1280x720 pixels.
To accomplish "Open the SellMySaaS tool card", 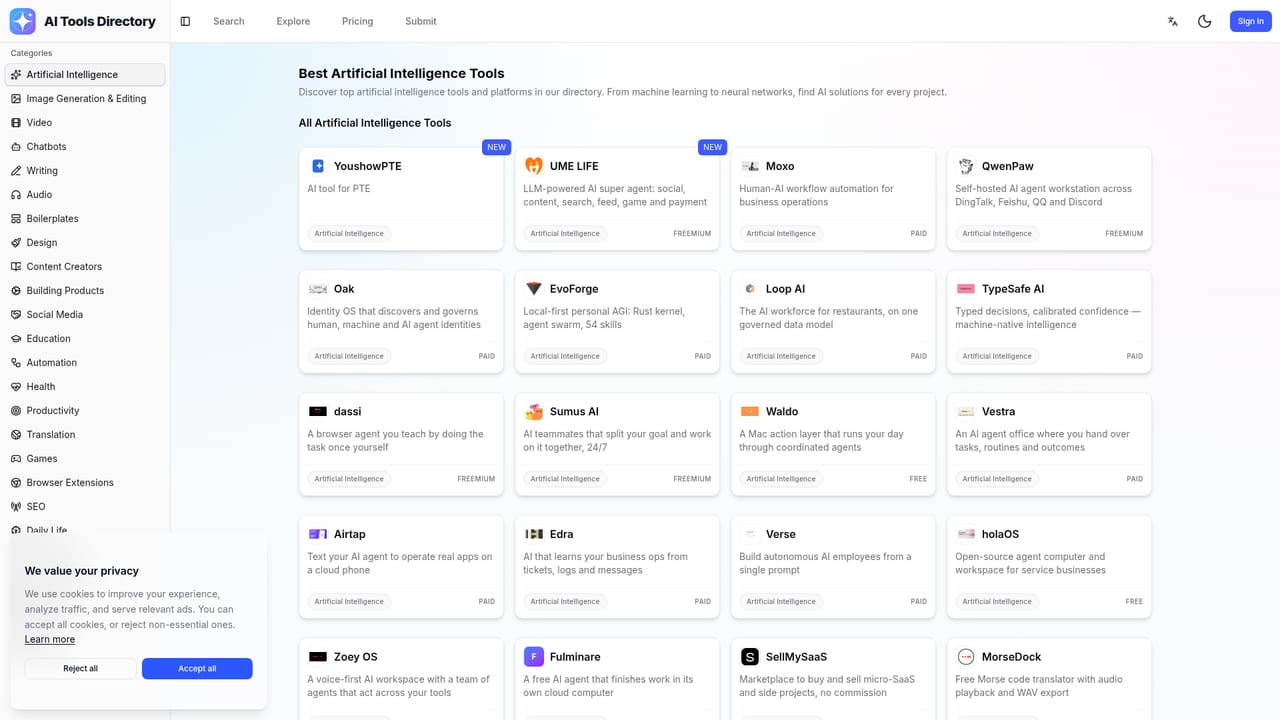I will point(833,679).
